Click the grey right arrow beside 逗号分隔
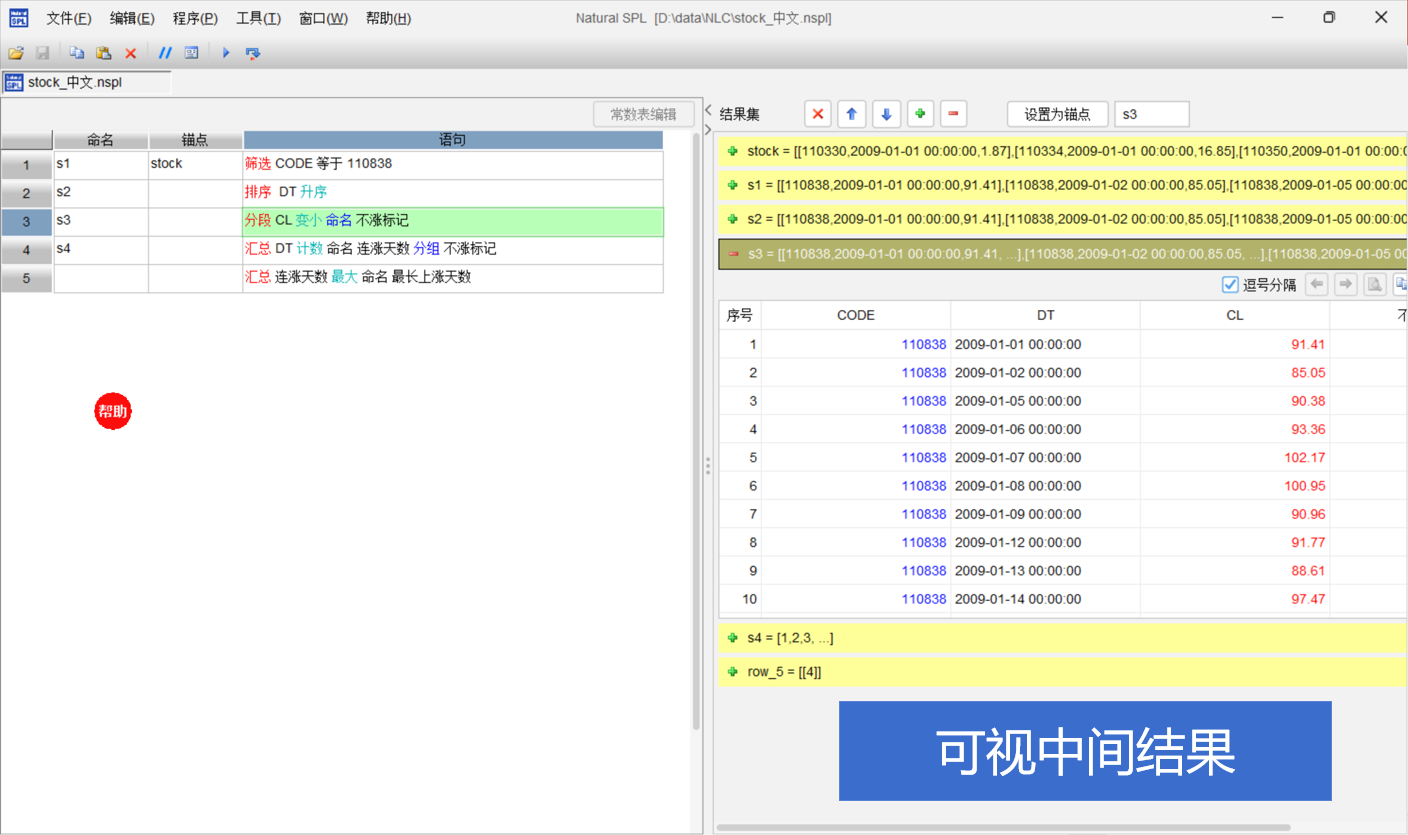 click(x=1346, y=285)
